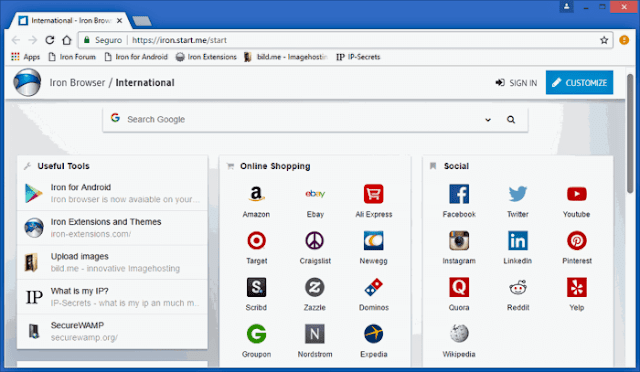The height and width of the screenshot is (372, 640).
Task: Open the Iron for Android bookmark
Action: tap(136, 57)
